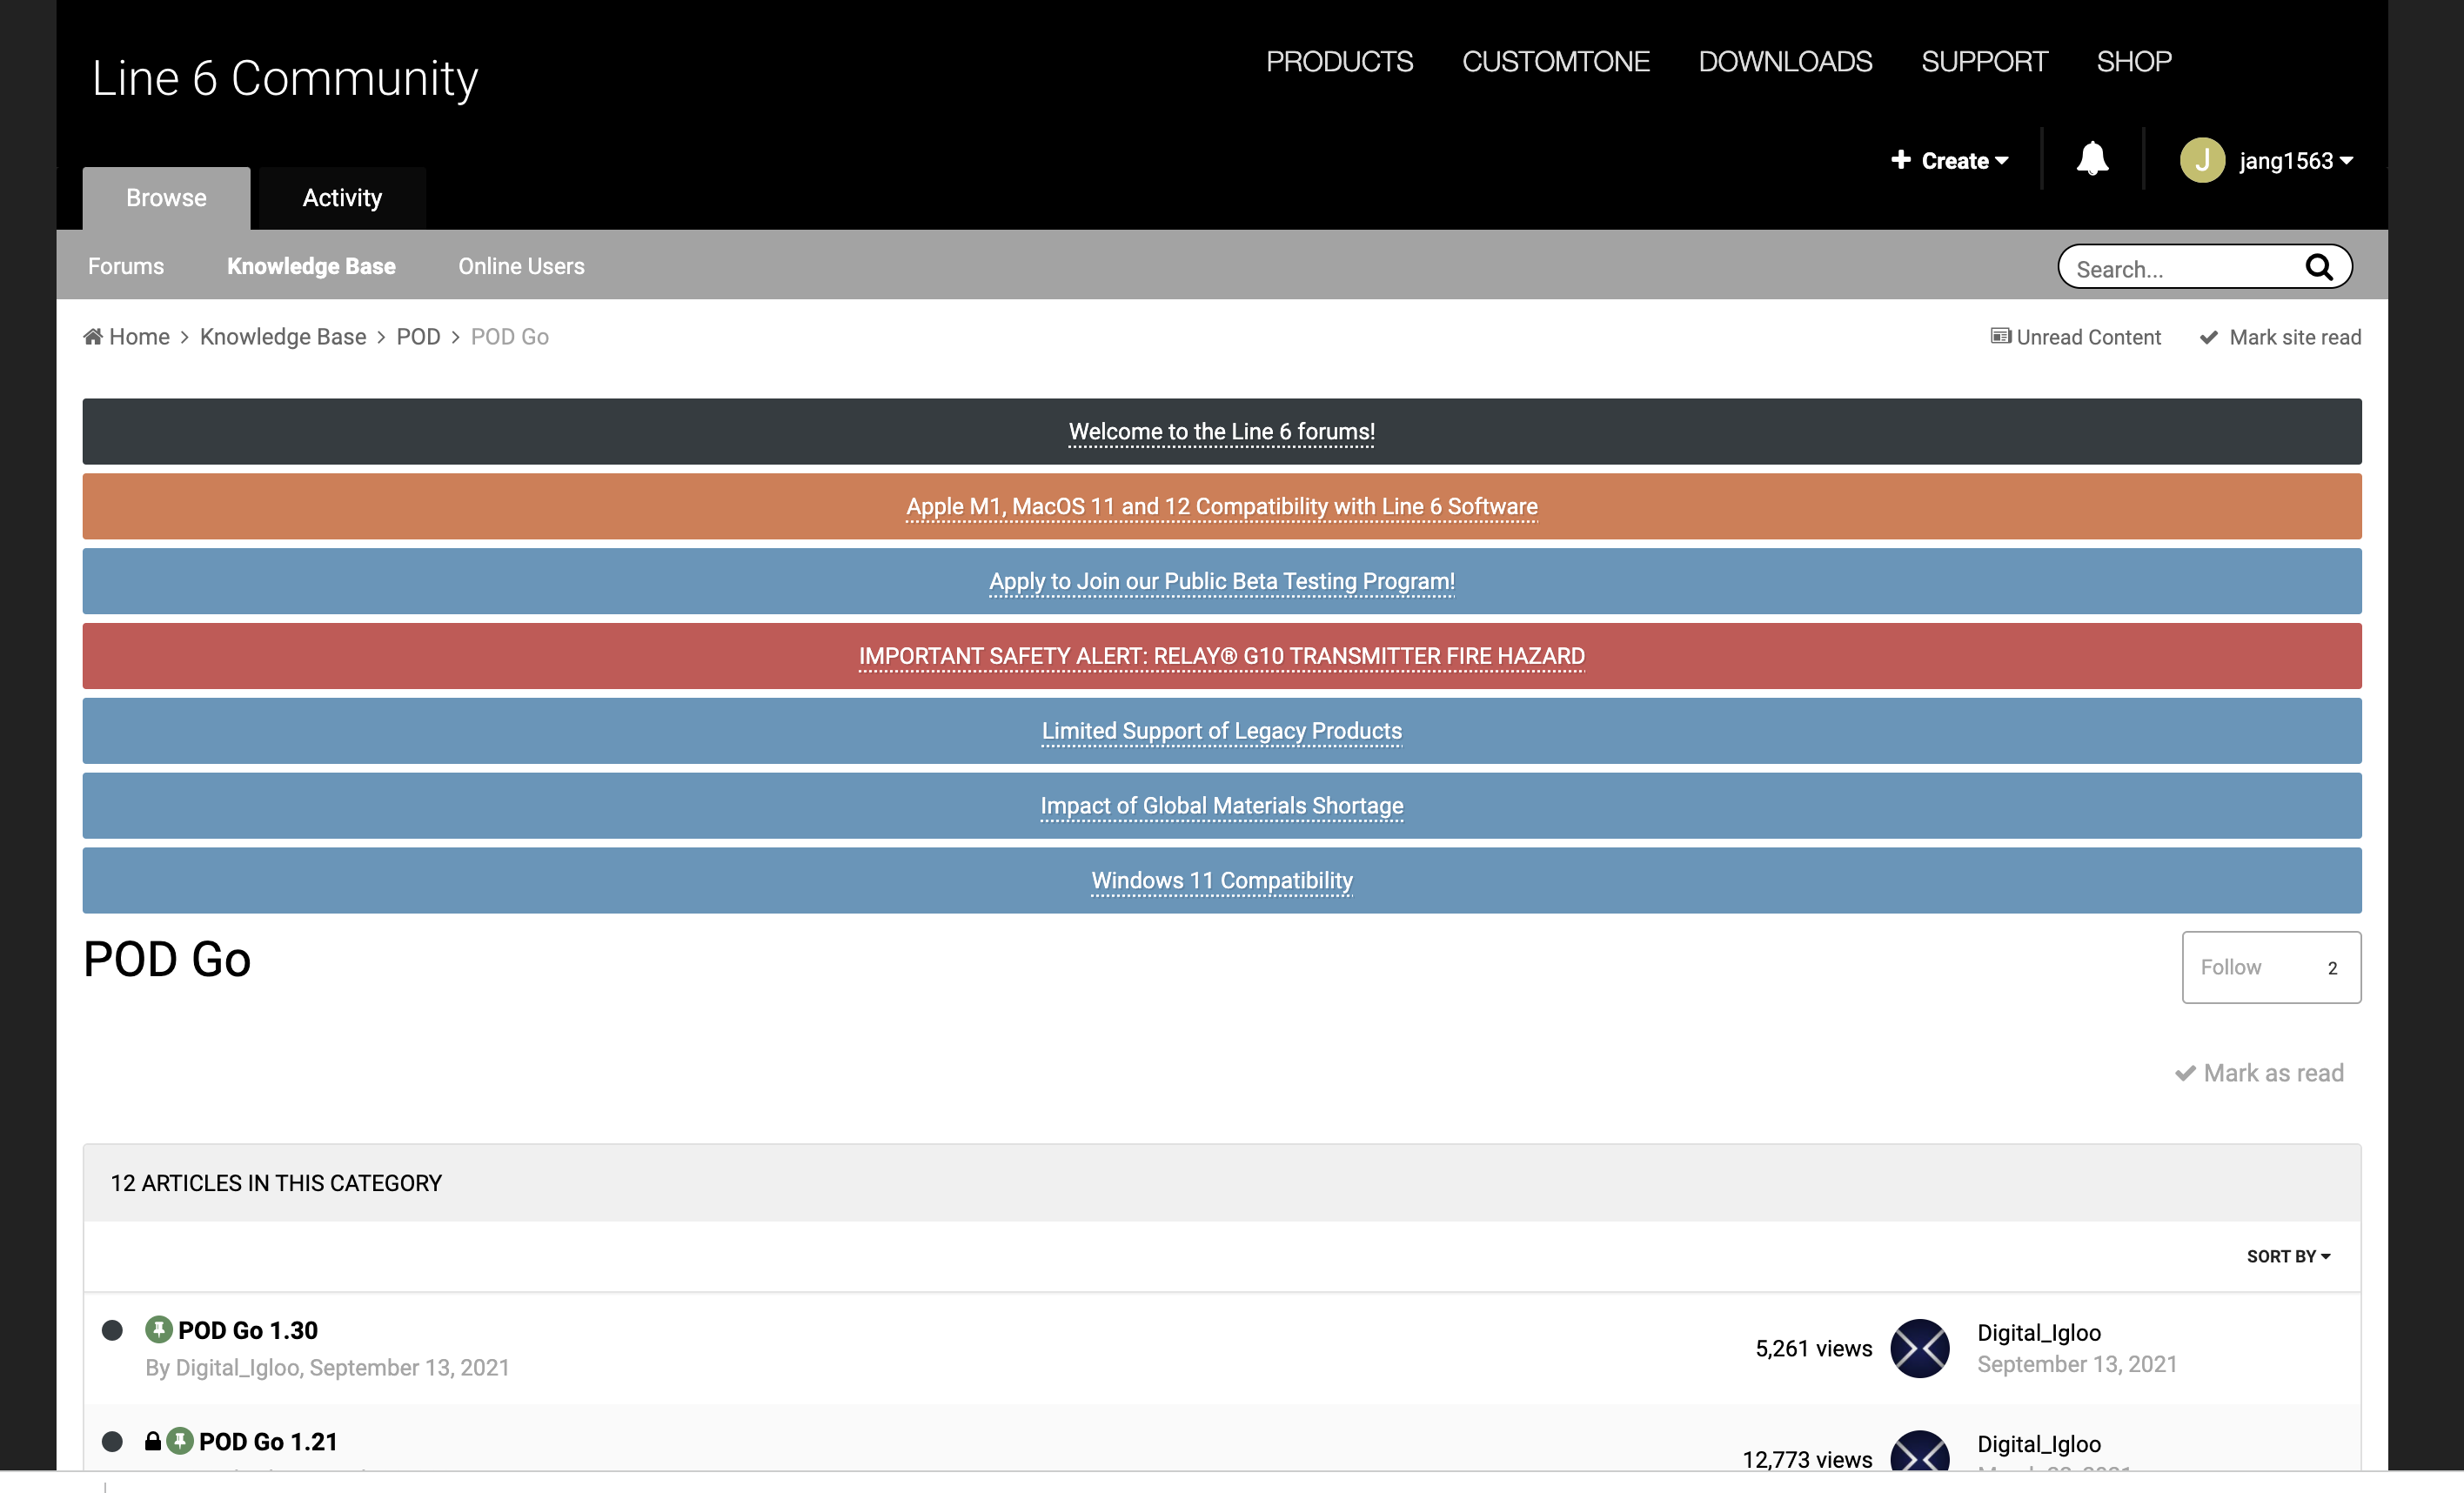Click the notifications bell icon
Image resolution: width=2464 pixels, height=1493 pixels.
point(2092,159)
